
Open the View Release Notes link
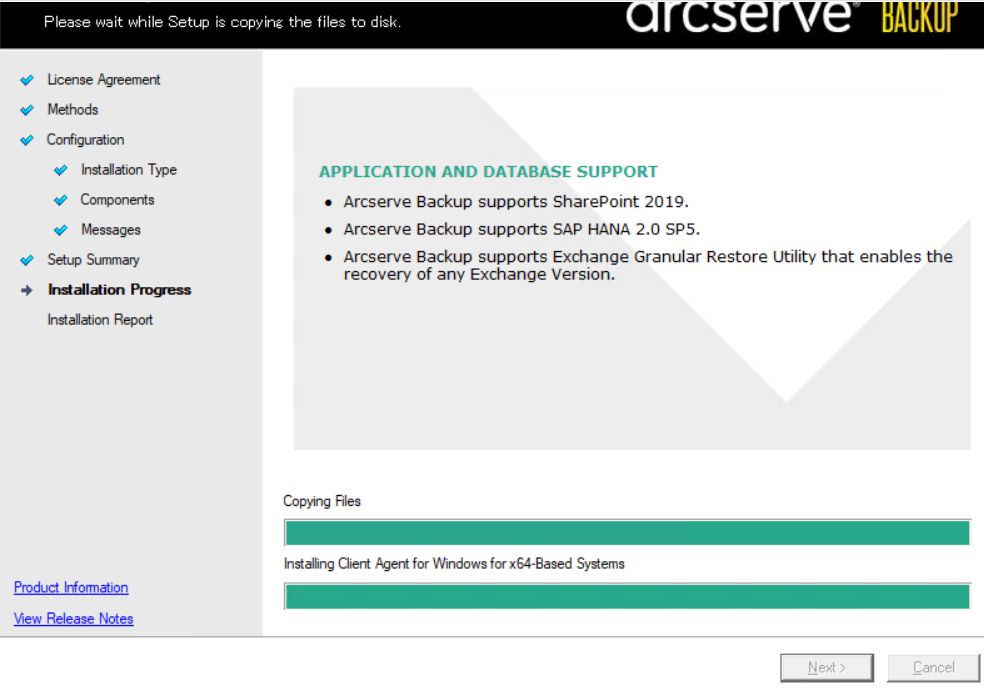point(73,619)
